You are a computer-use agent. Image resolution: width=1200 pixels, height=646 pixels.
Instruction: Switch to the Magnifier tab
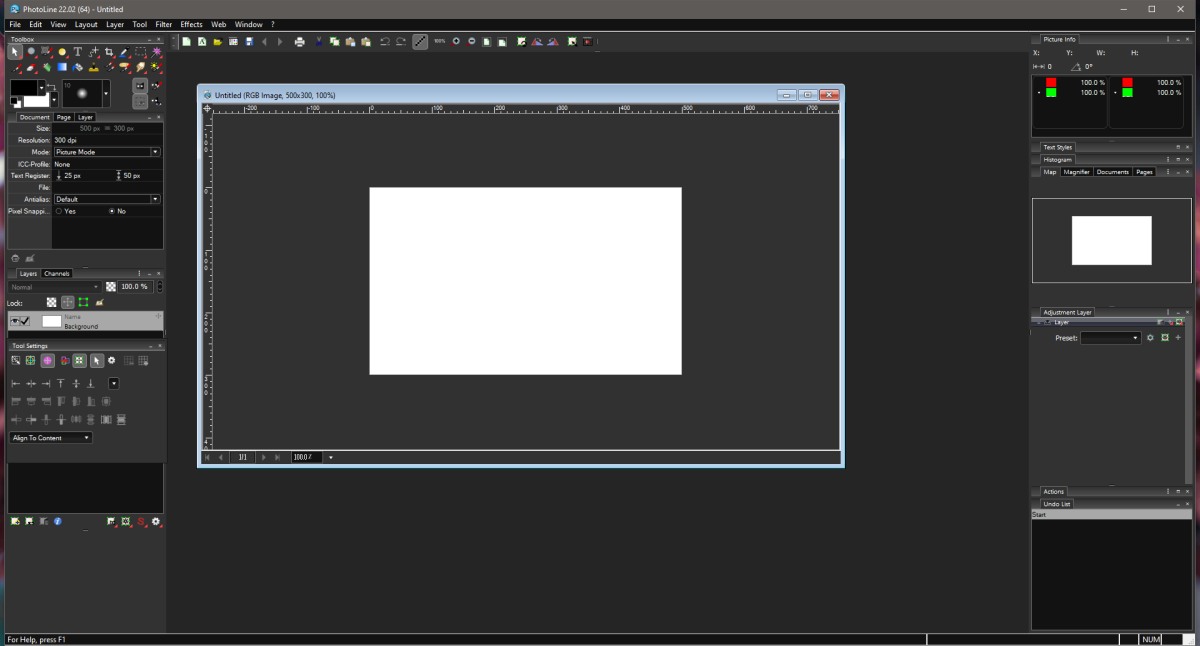pos(1076,172)
